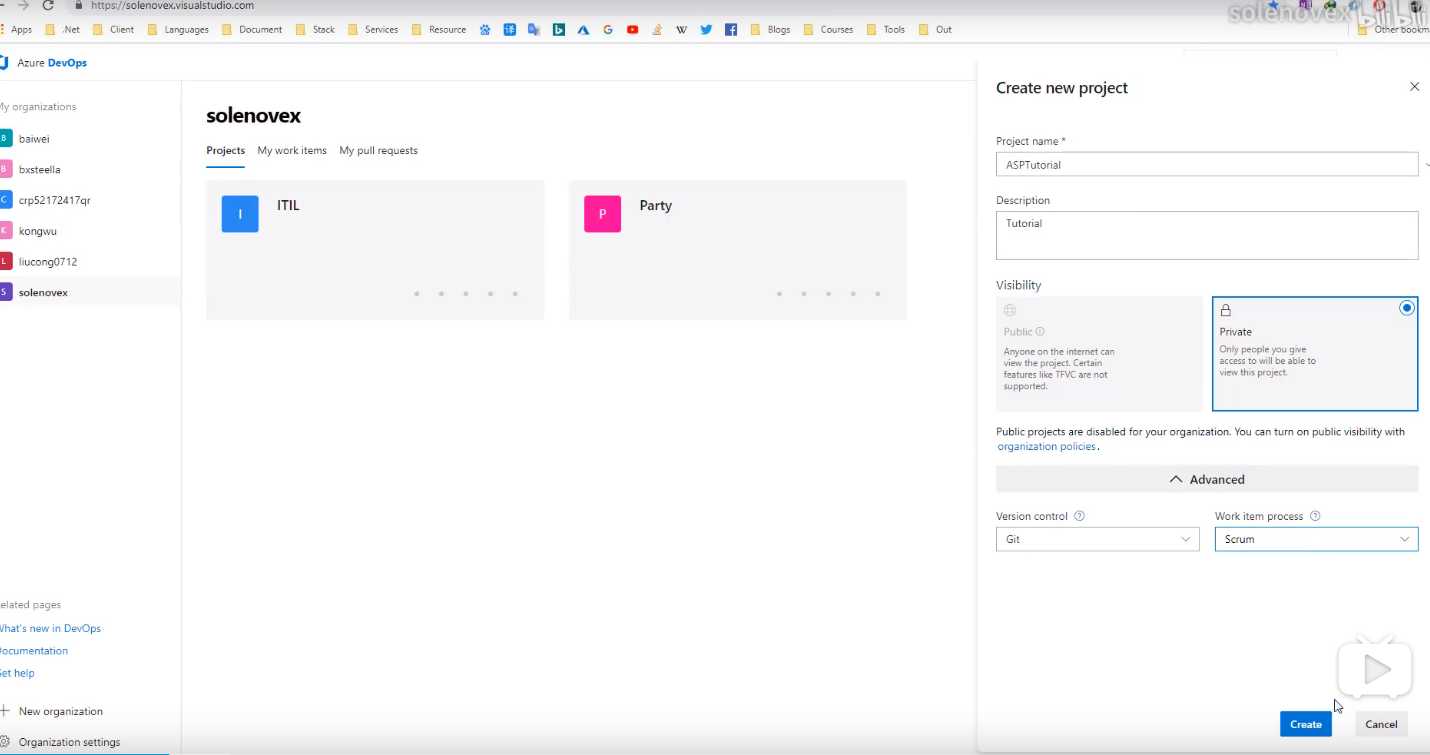Open Other bookmarks folder
This screenshot has height=755, width=1430.
pos(1393,30)
